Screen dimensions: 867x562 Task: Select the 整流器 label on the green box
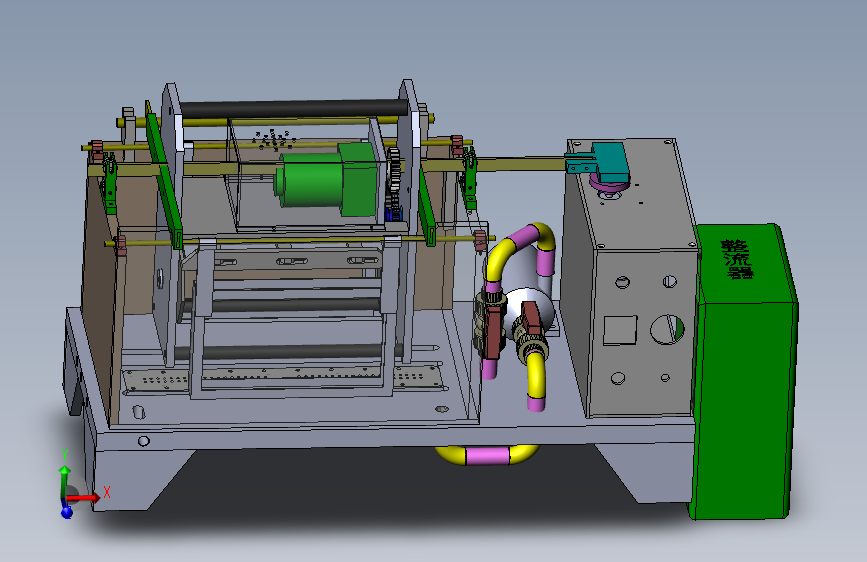pyautogui.click(x=738, y=259)
